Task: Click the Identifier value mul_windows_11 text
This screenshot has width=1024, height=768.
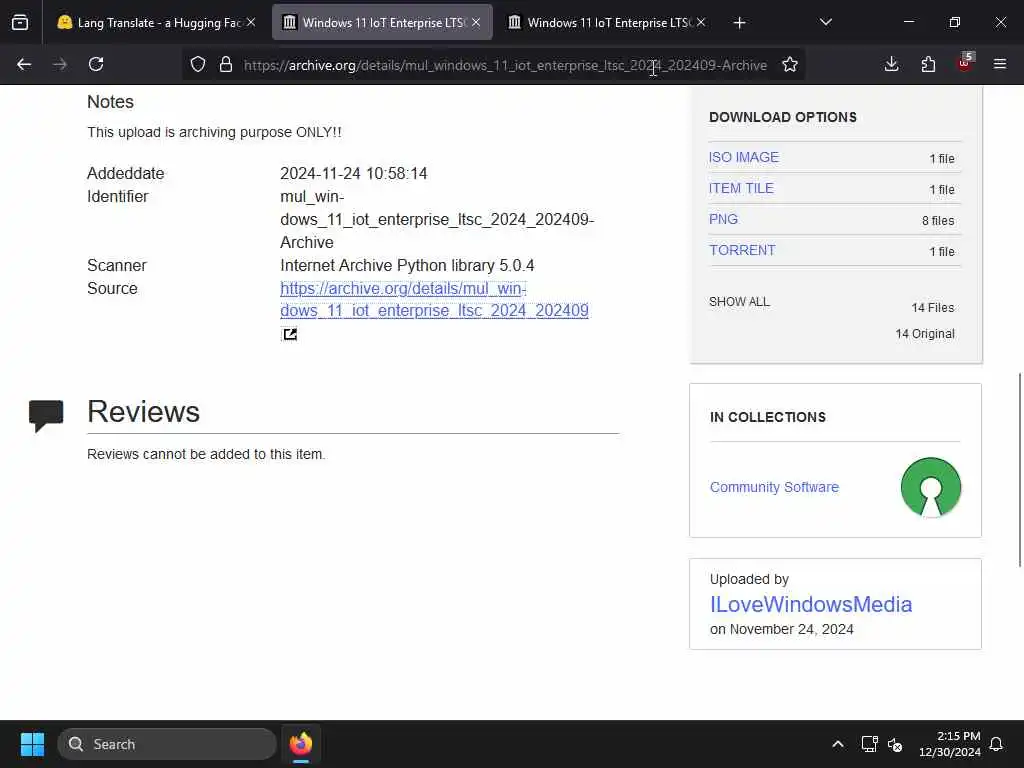Action: (x=437, y=219)
